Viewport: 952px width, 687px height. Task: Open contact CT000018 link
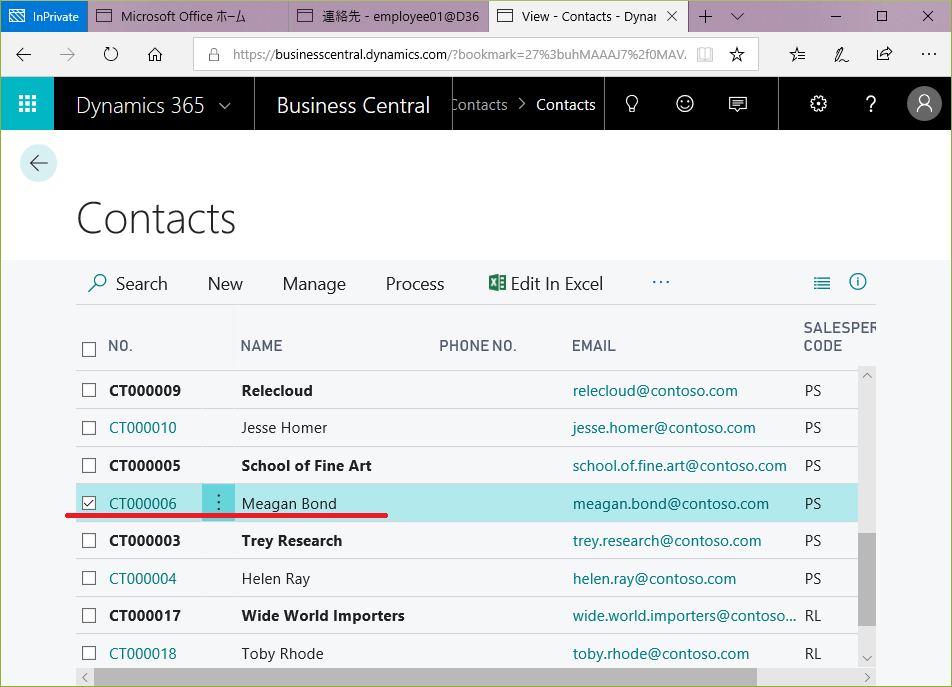[143, 654]
